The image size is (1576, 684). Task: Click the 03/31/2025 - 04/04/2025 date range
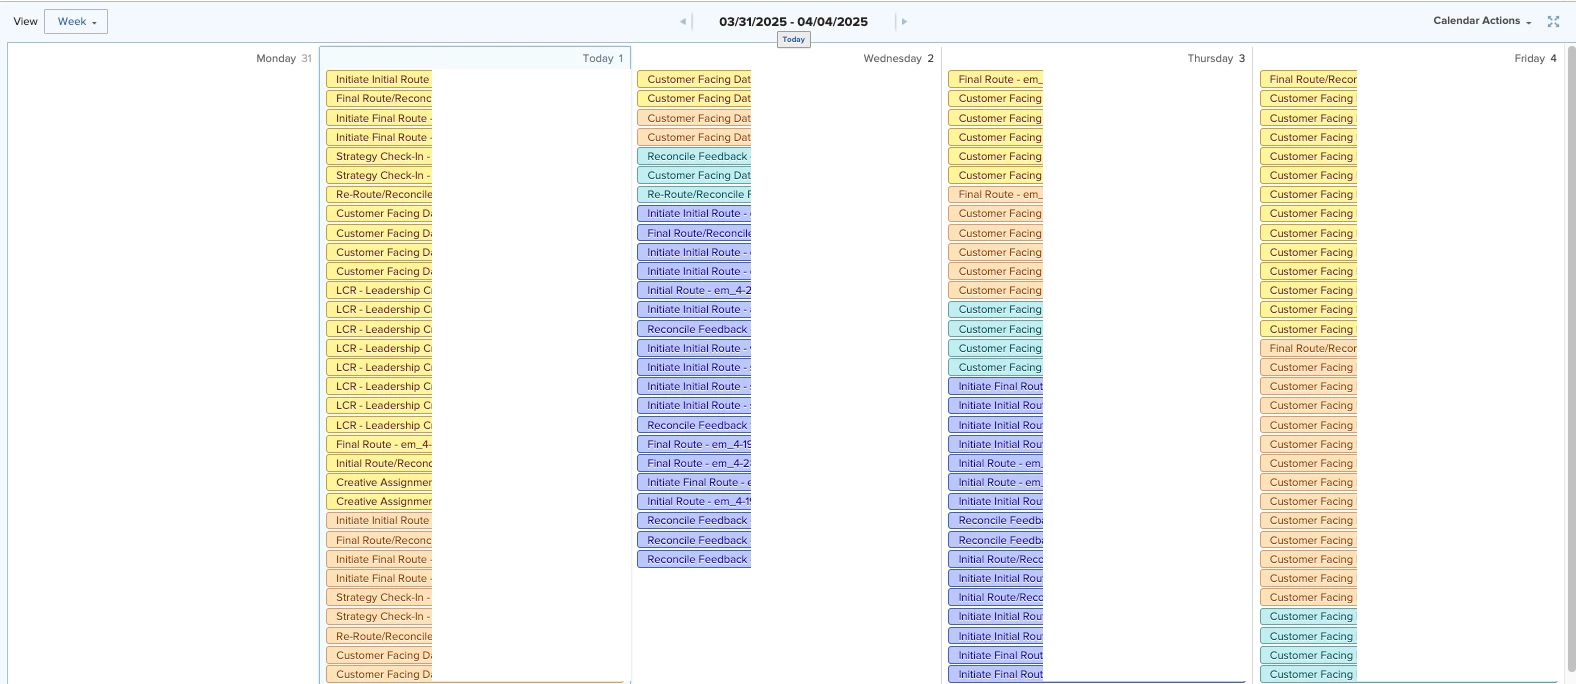click(793, 21)
